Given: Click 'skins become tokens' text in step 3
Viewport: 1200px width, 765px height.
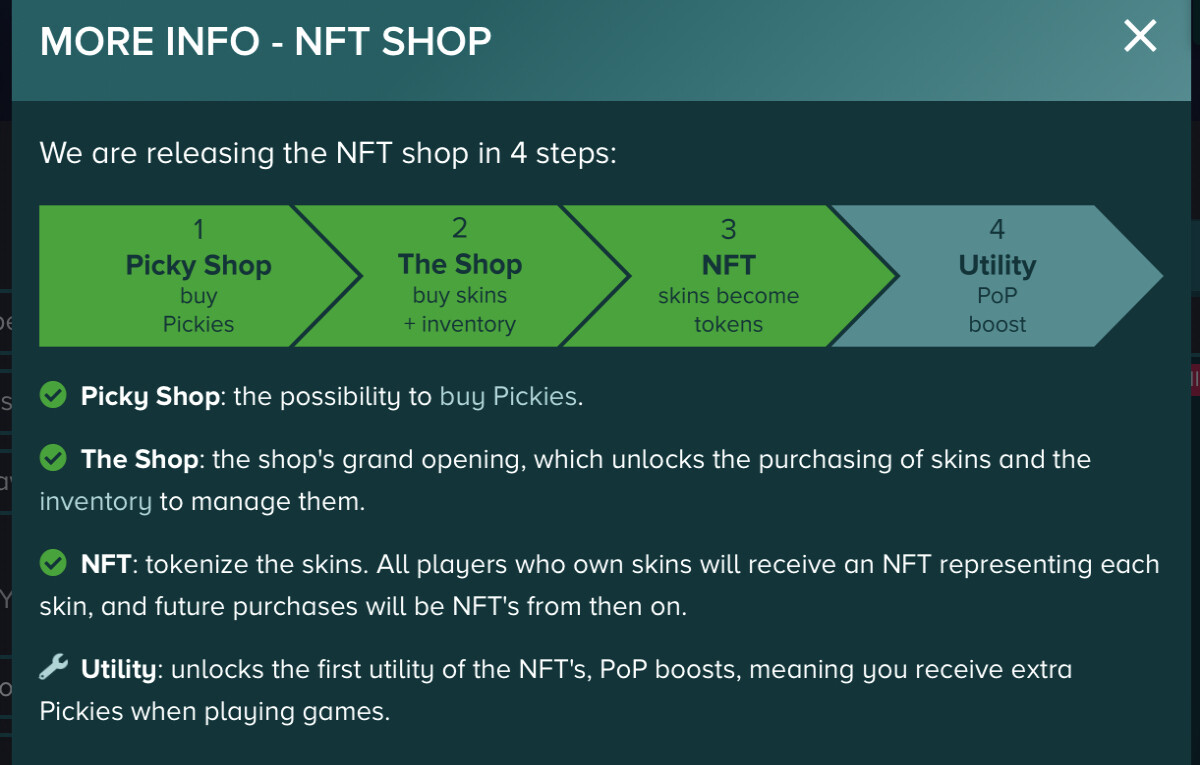Looking at the screenshot, I should click(729, 310).
